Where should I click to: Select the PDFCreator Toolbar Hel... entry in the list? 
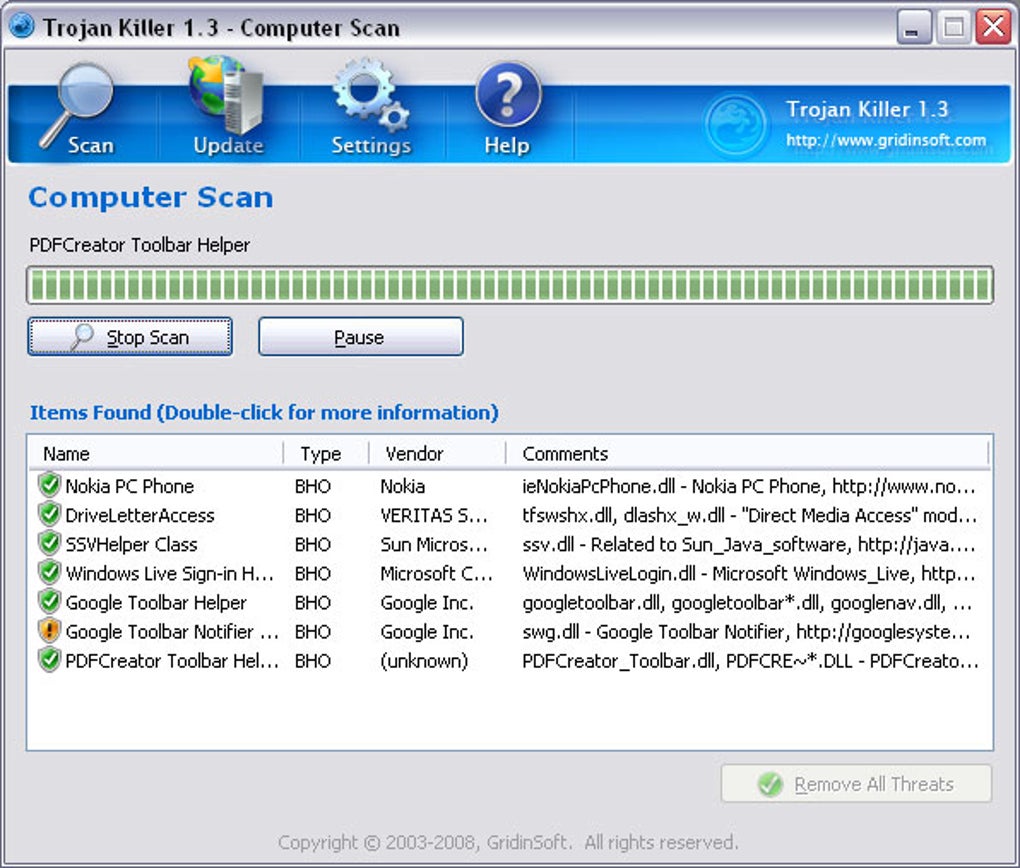click(x=172, y=660)
